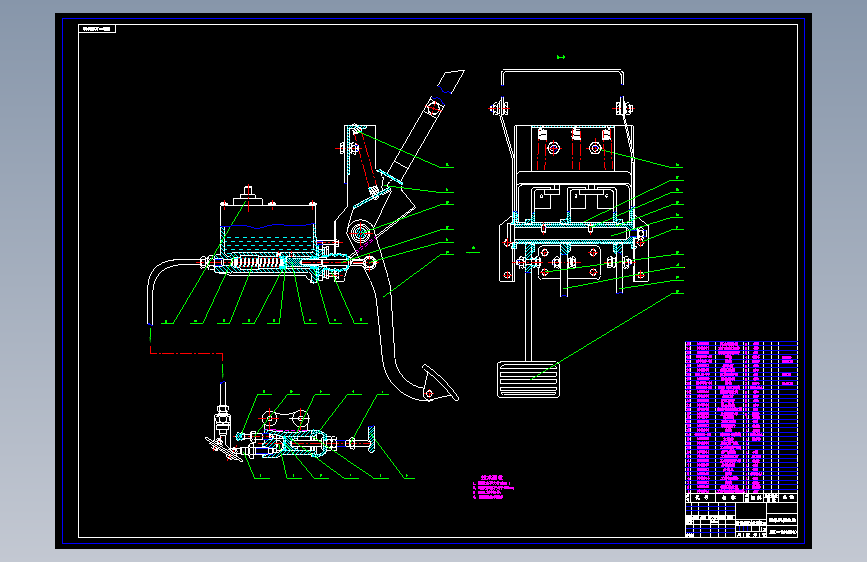Click the pedal pivot shaft circle

point(361,233)
